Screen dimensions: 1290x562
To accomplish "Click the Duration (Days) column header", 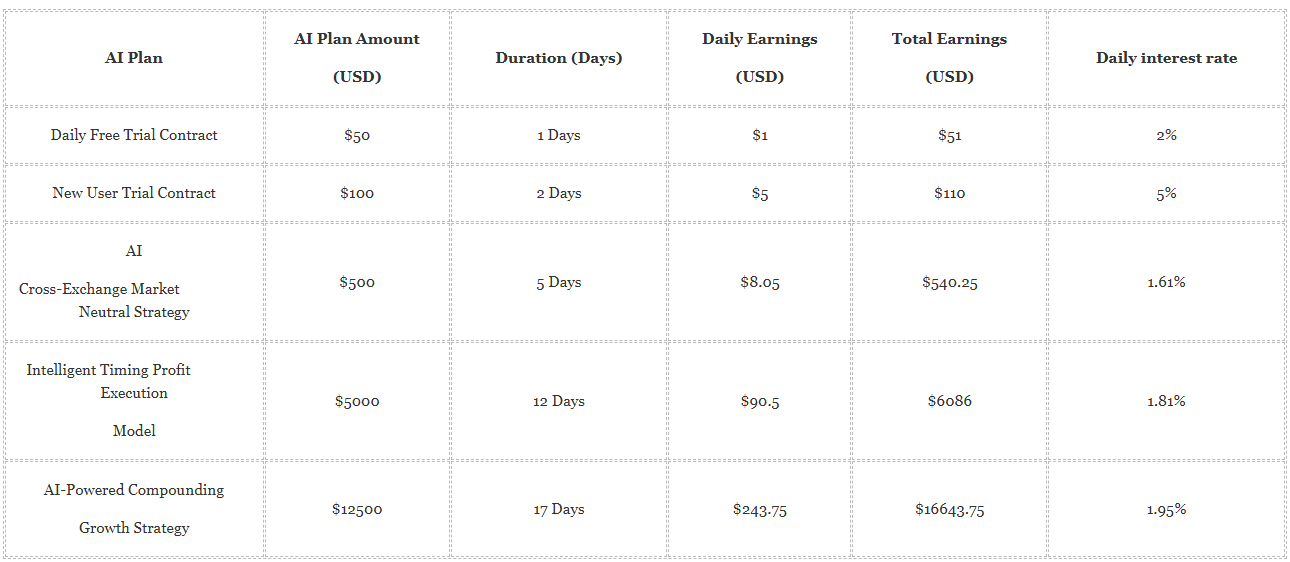I will (559, 58).
